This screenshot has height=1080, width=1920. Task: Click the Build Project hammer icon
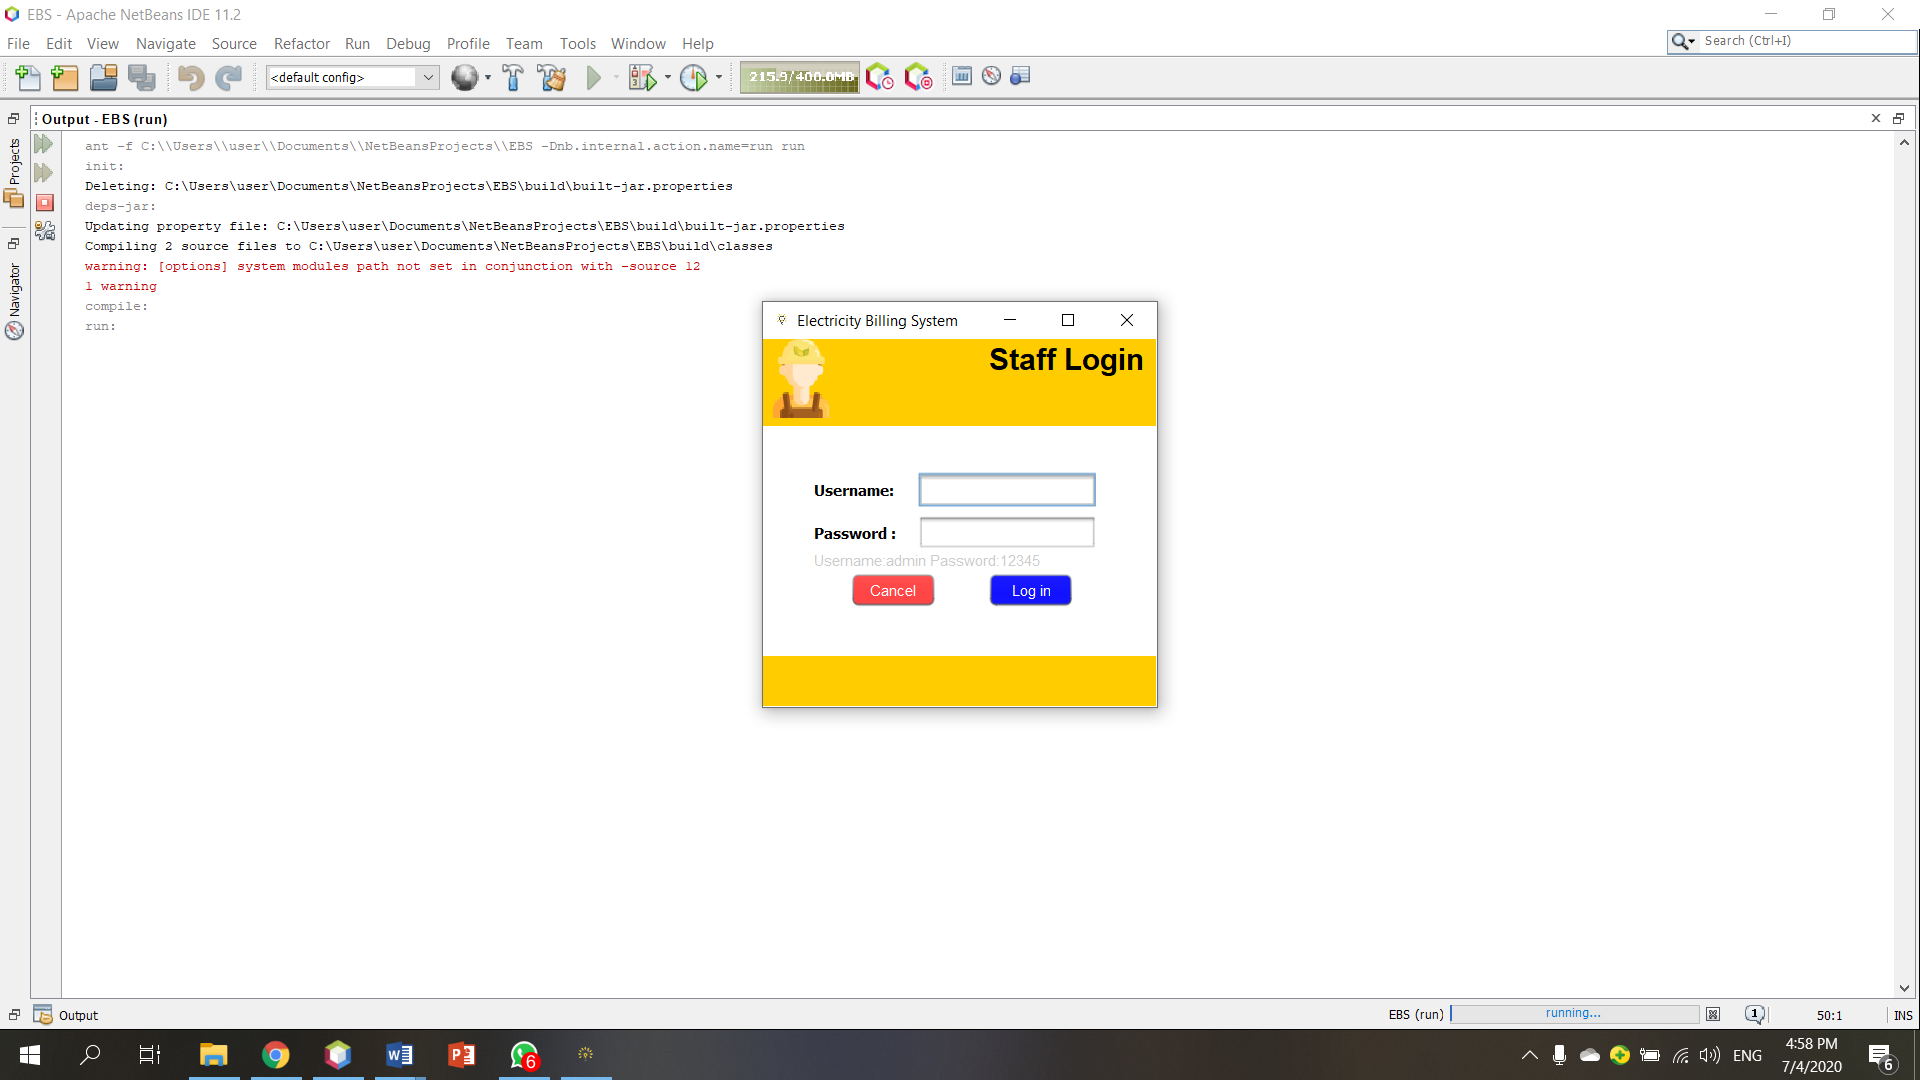pyautogui.click(x=513, y=77)
